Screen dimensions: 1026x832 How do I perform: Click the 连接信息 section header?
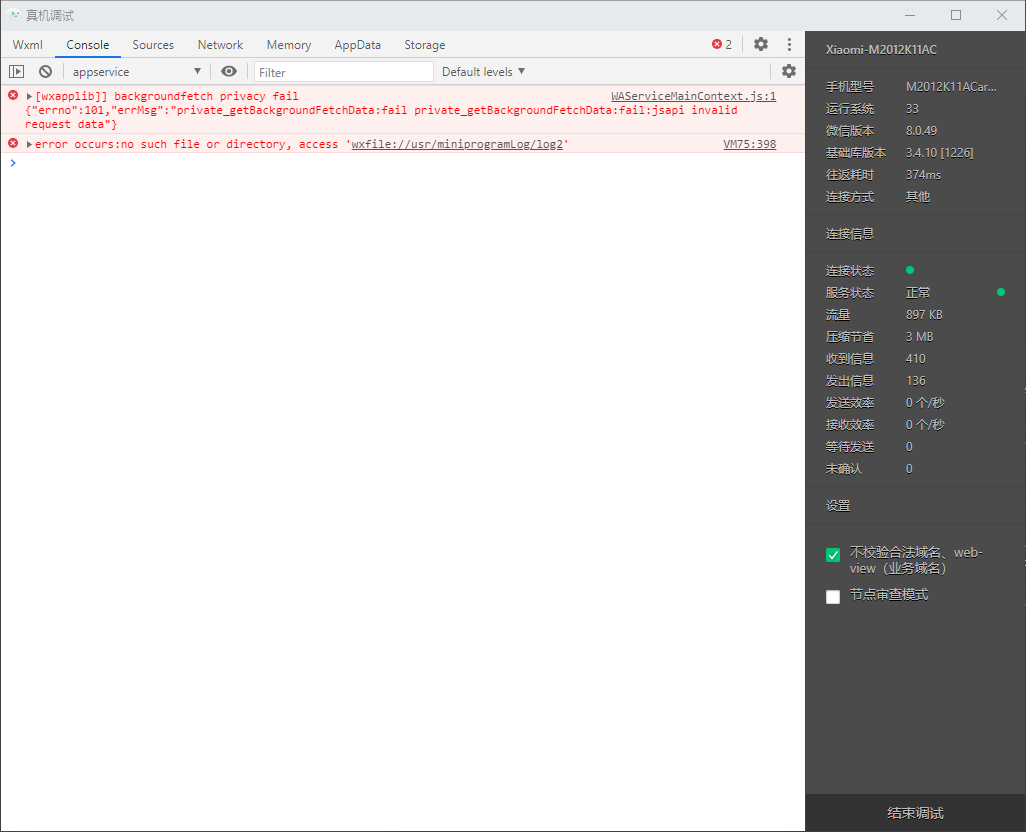click(x=849, y=234)
